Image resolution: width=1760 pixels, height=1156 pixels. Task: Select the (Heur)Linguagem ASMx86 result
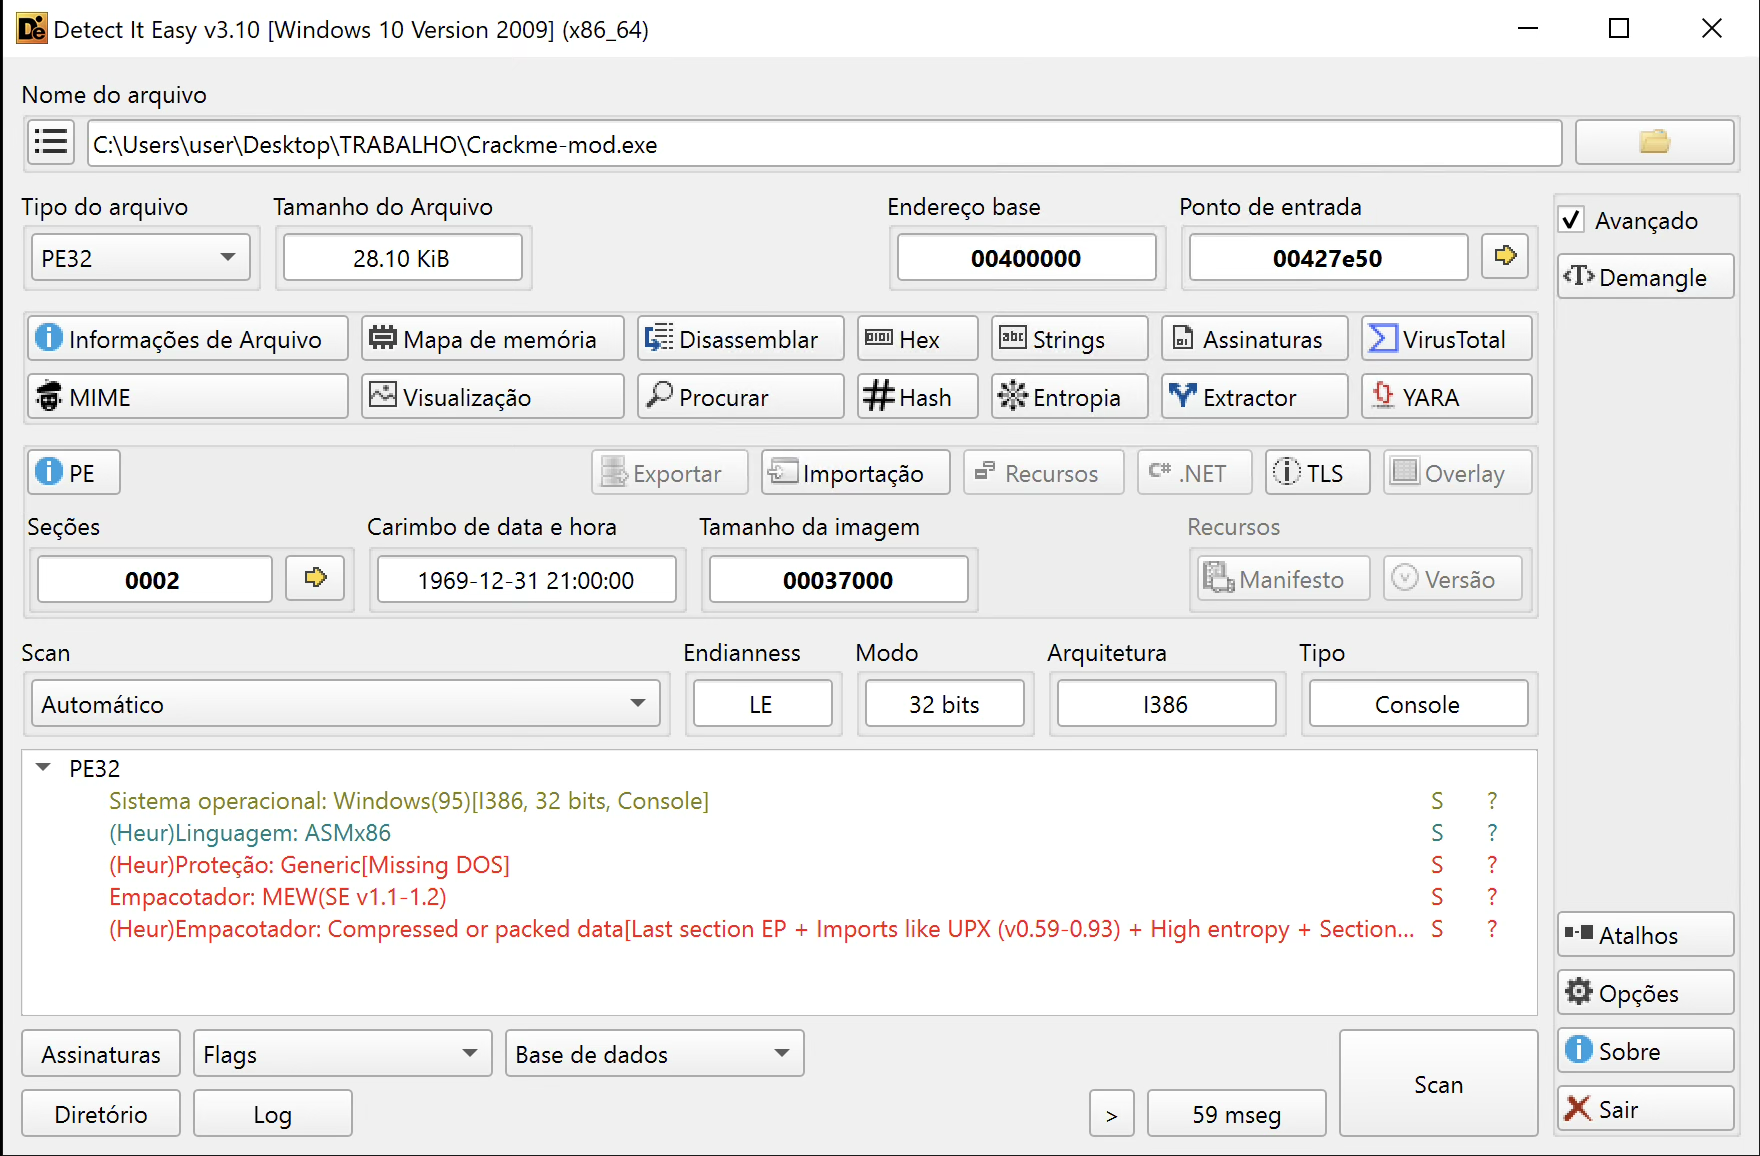(x=250, y=833)
